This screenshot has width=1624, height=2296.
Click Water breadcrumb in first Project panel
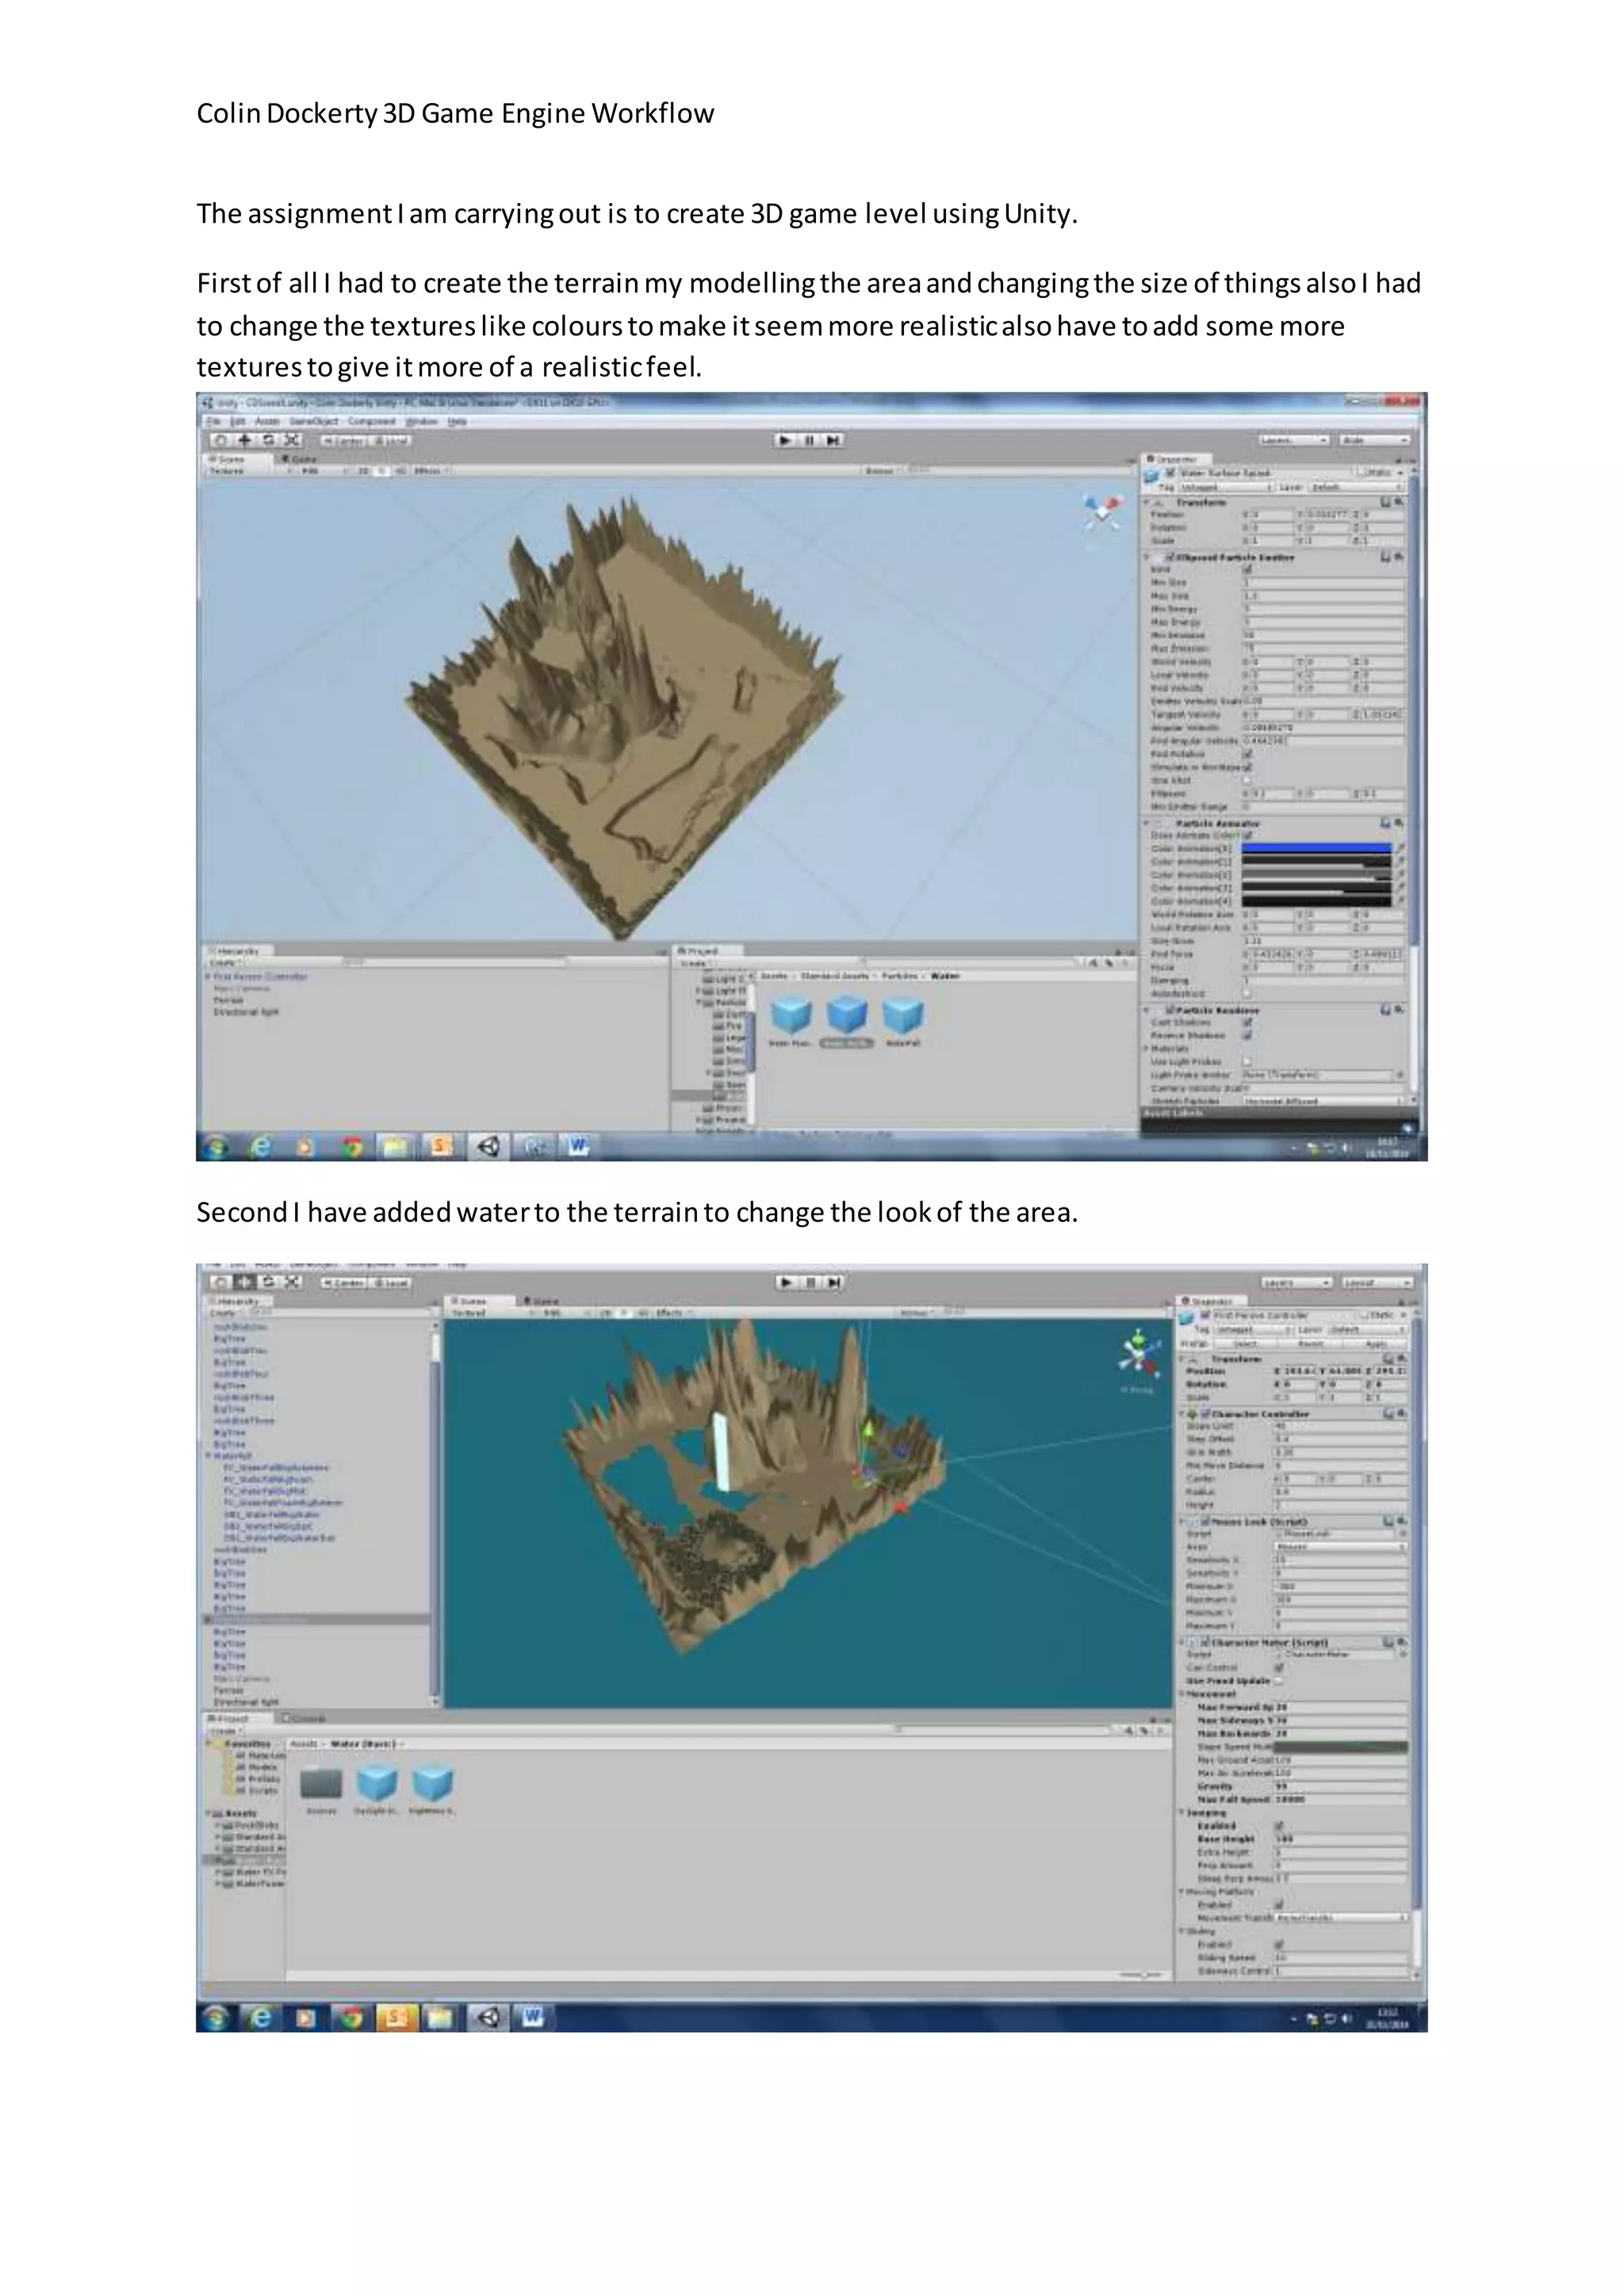click(x=945, y=976)
